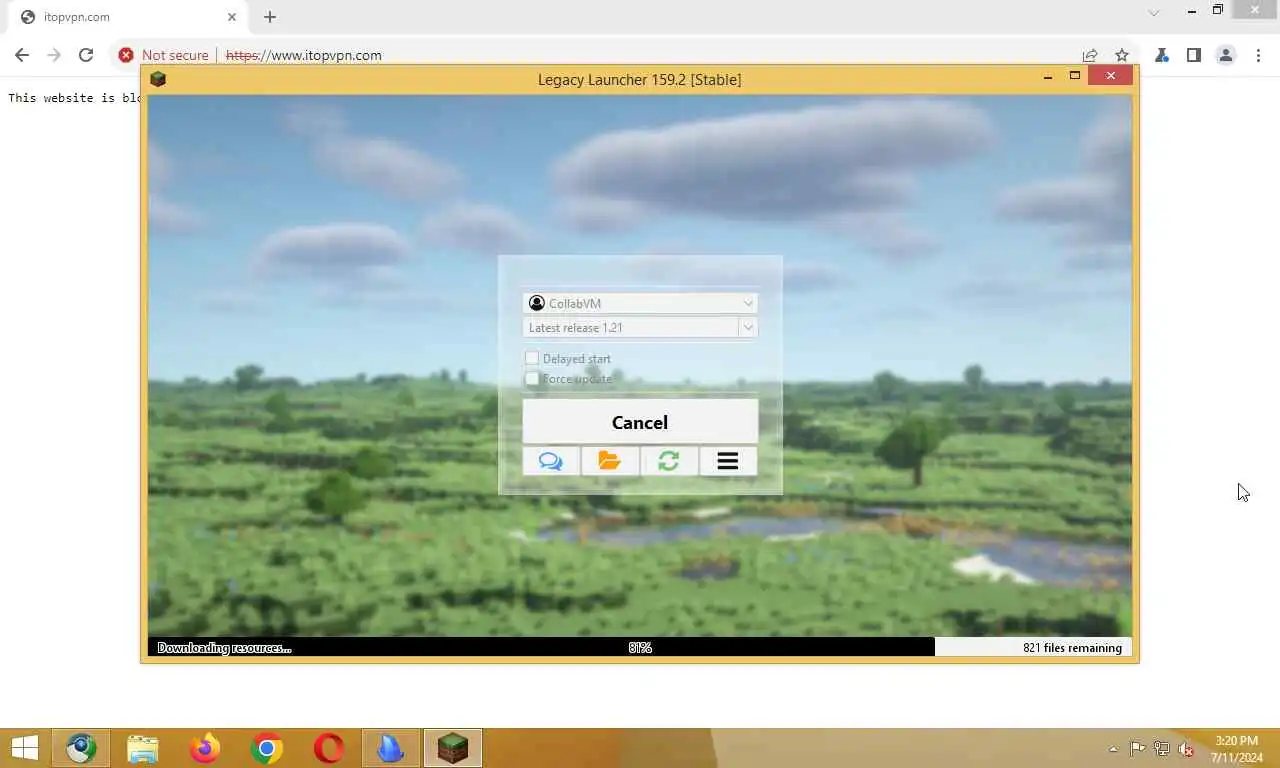Screen dimensions: 1280x768
Task: Open Chrome tab search chevron
Action: (1154, 13)
